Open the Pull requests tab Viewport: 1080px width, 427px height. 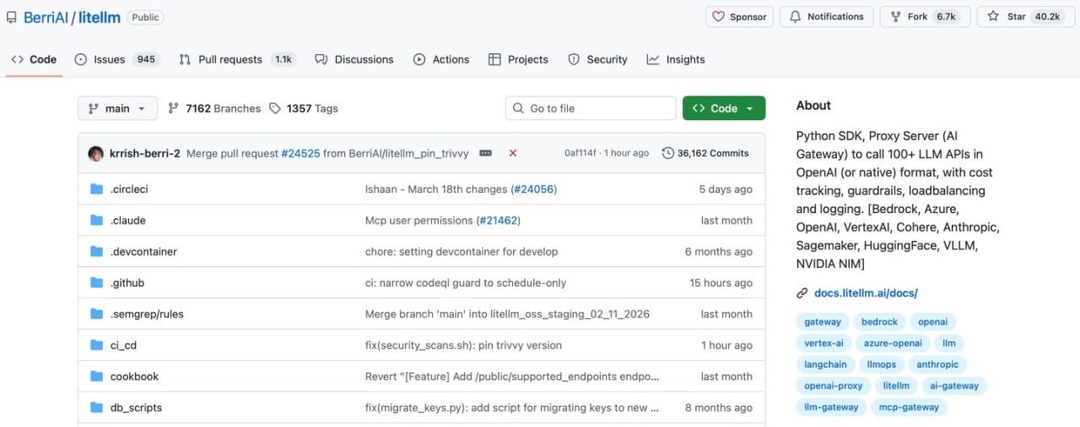238,59
